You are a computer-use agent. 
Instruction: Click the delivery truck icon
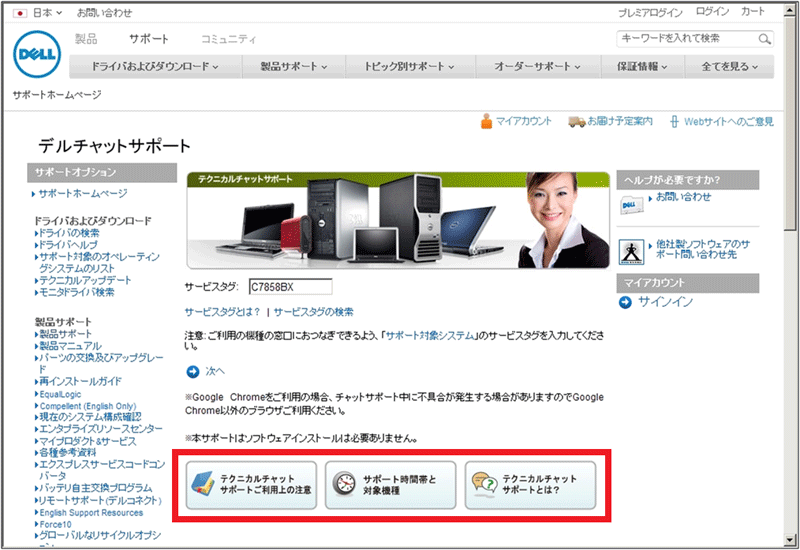point(577,121)
